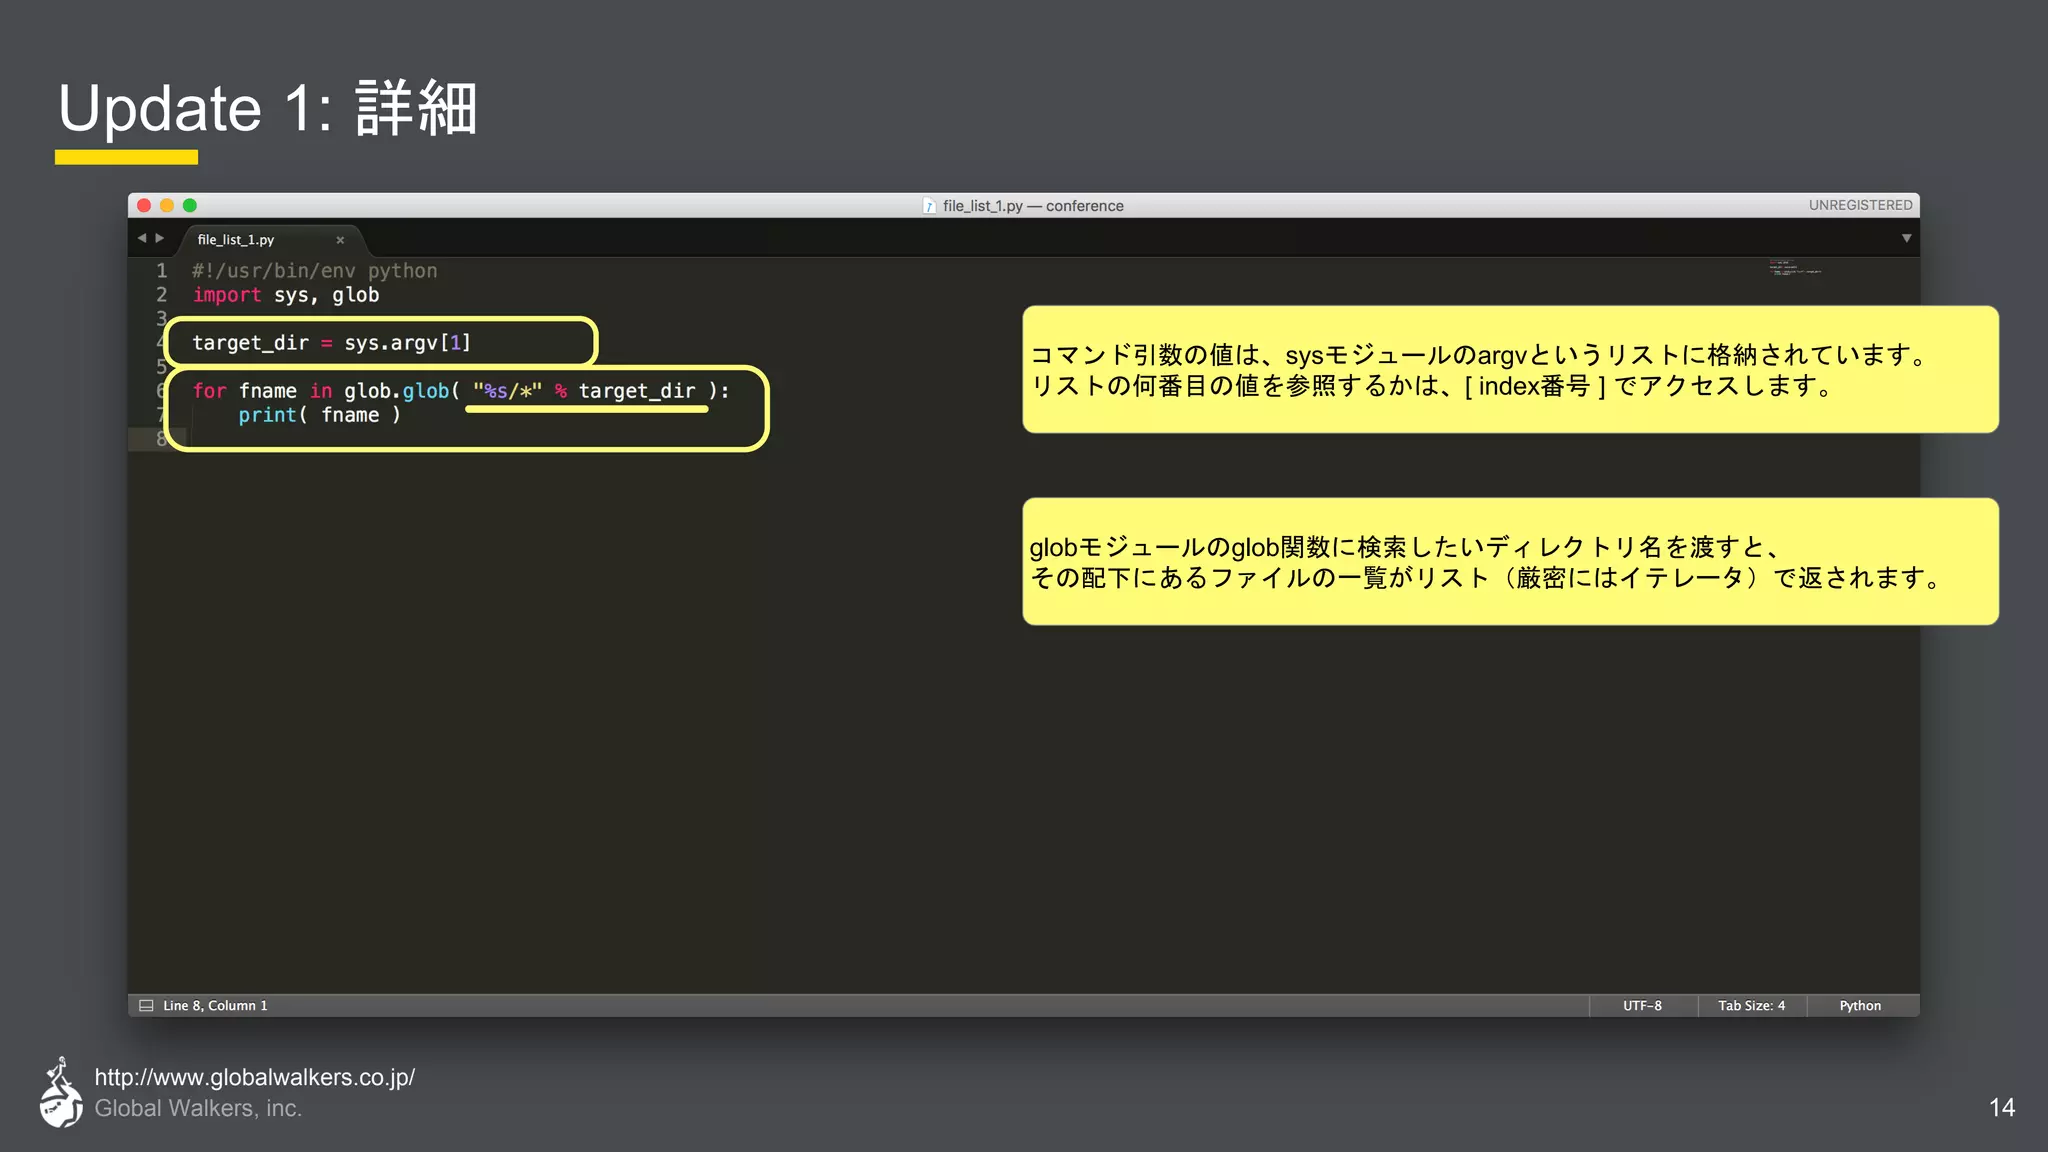Click line number 2 in the gutter
2048x1152 pixels.
pos(161,295)
